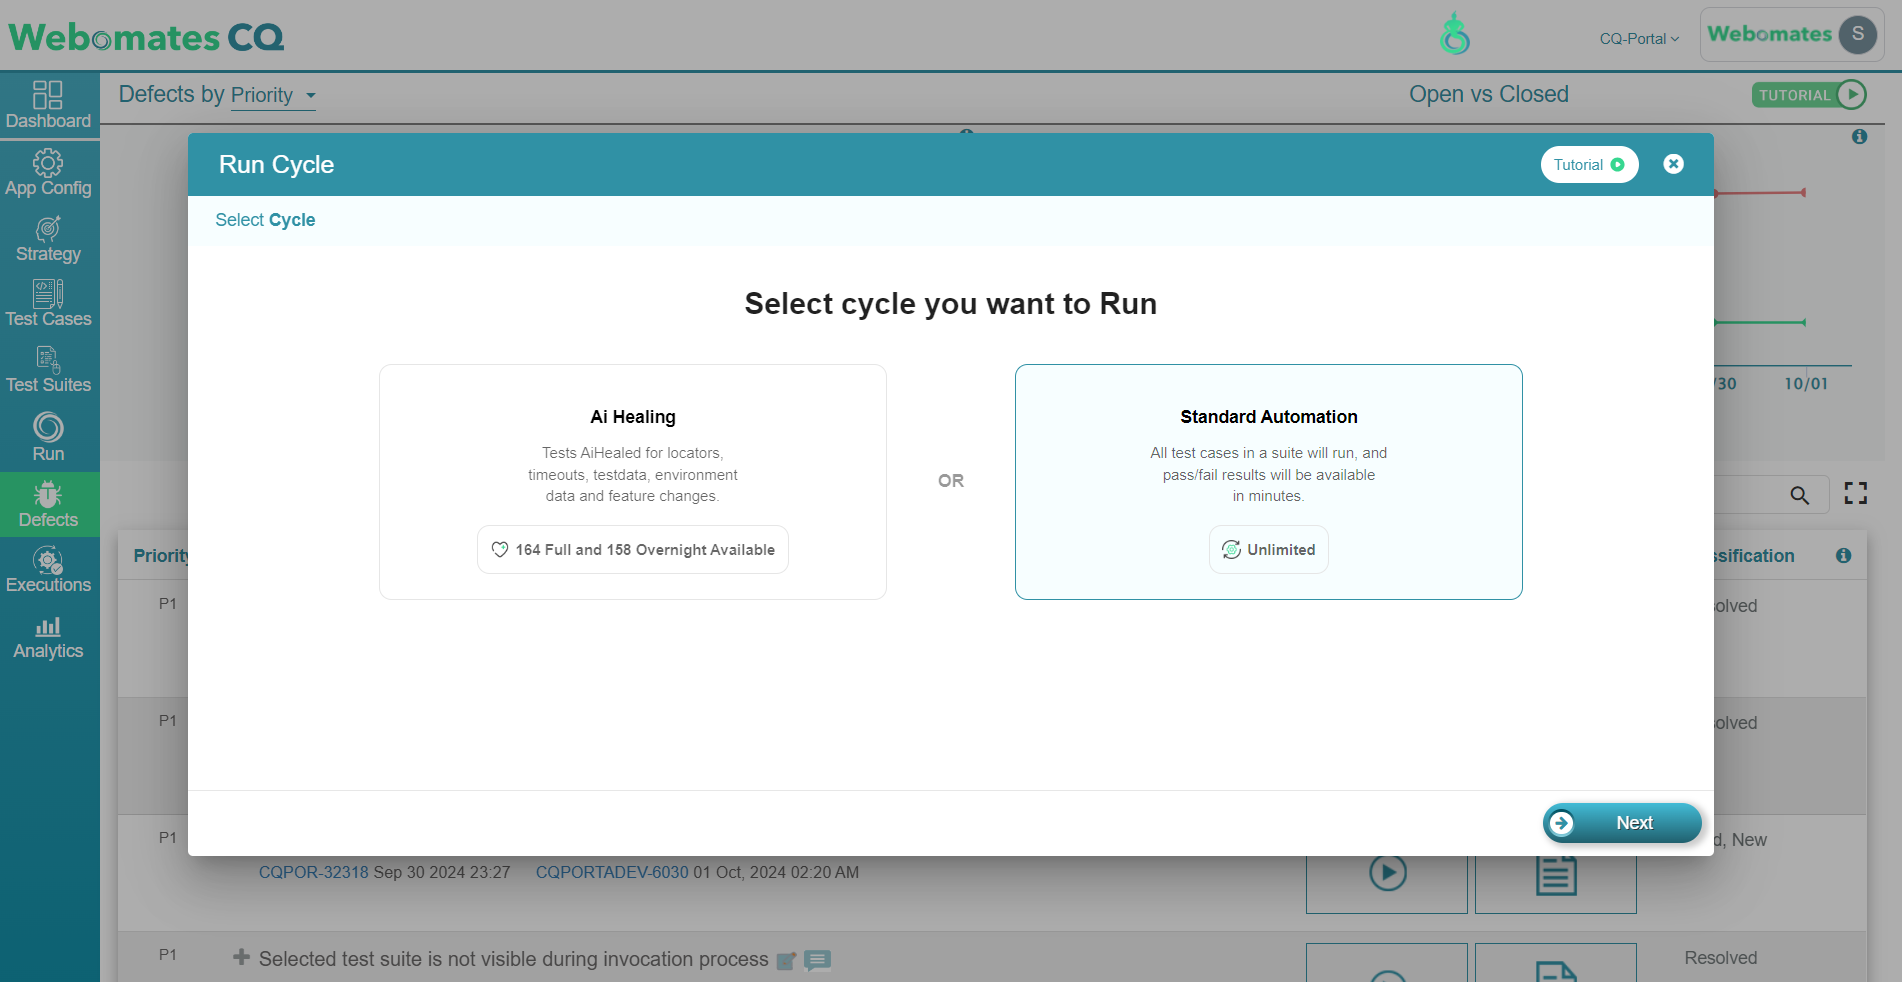Viewport: 1902px width, 982px height.
Task: Open the Defects by Priority dropdown
Action: [273, 96]
